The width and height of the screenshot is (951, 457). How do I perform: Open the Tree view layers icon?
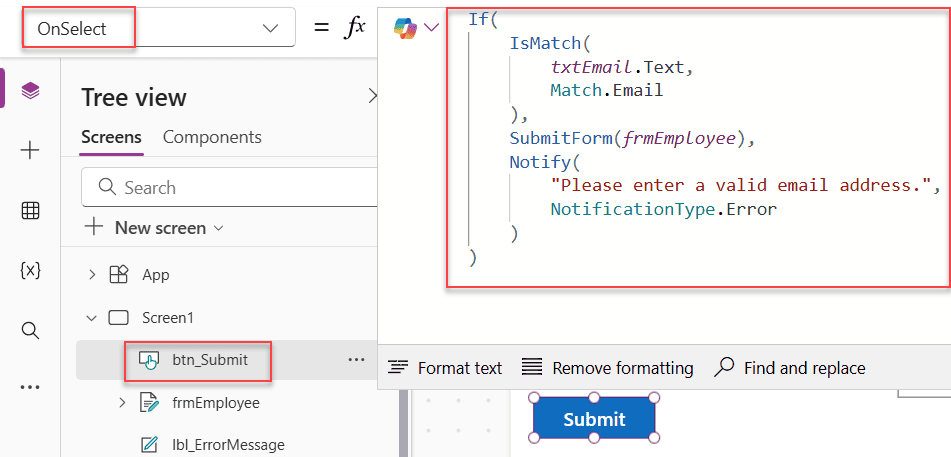pos(30,91)
